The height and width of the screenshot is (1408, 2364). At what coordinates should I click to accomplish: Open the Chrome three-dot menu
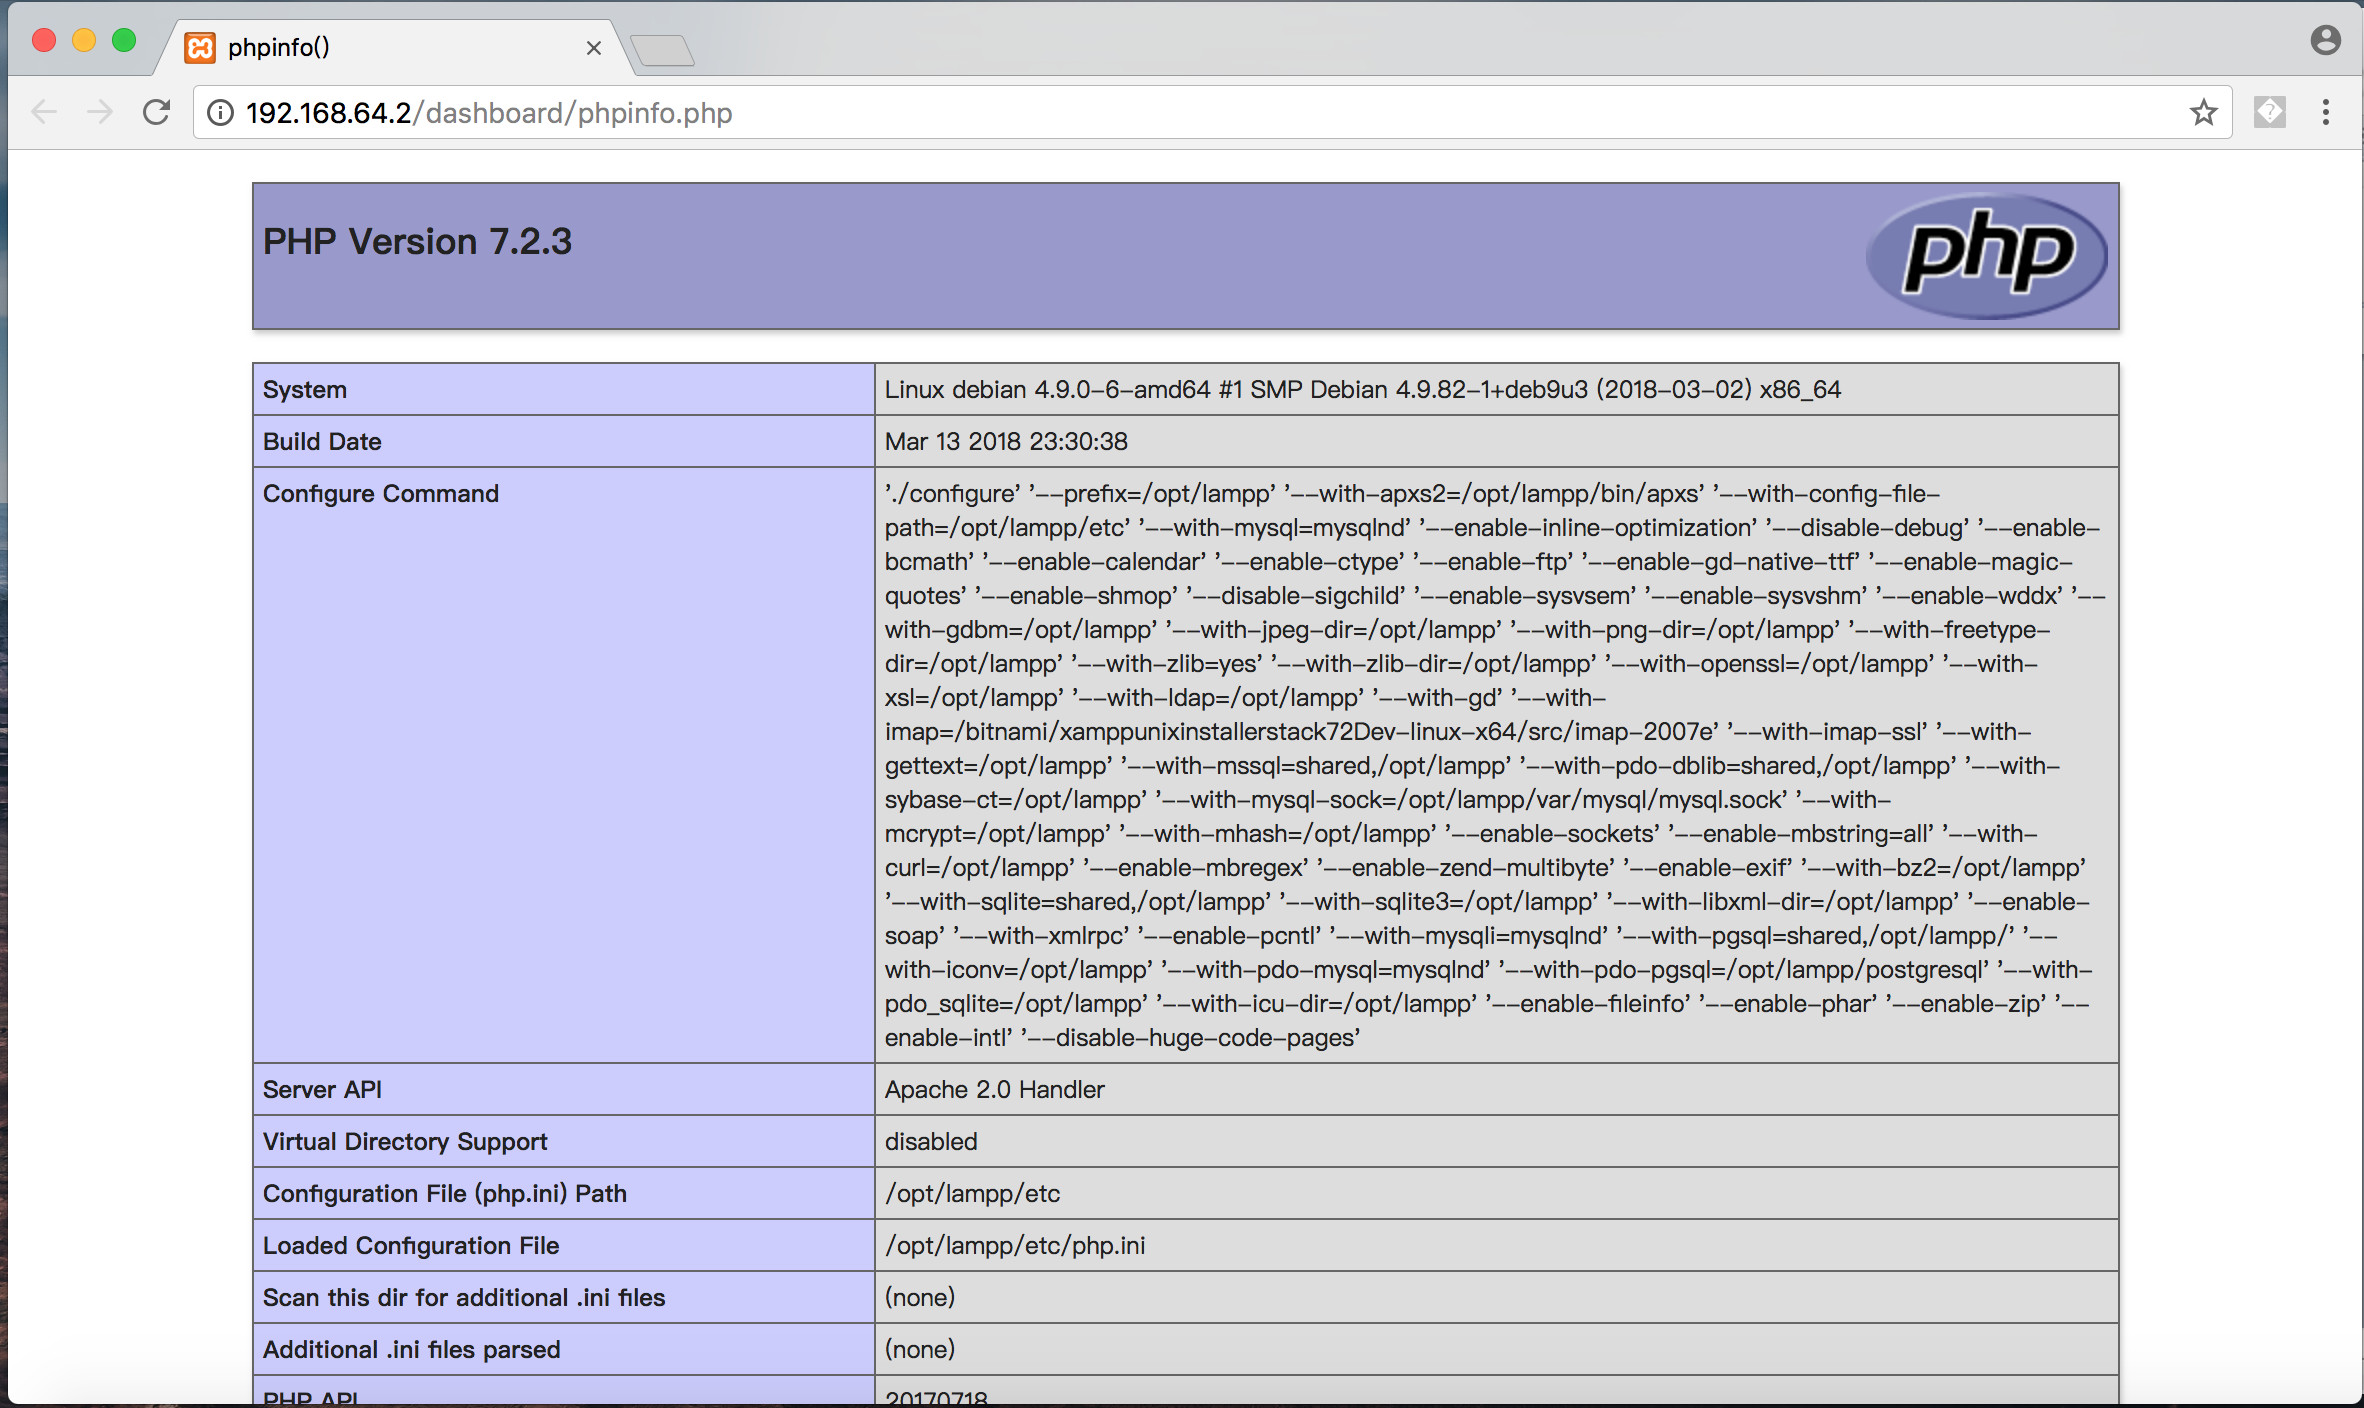[x=2326, y=112]
